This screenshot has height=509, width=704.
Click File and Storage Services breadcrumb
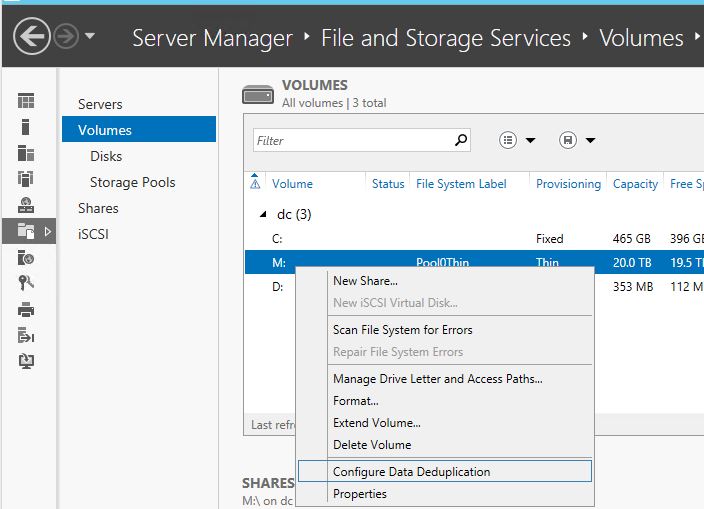tap(445, 38)
